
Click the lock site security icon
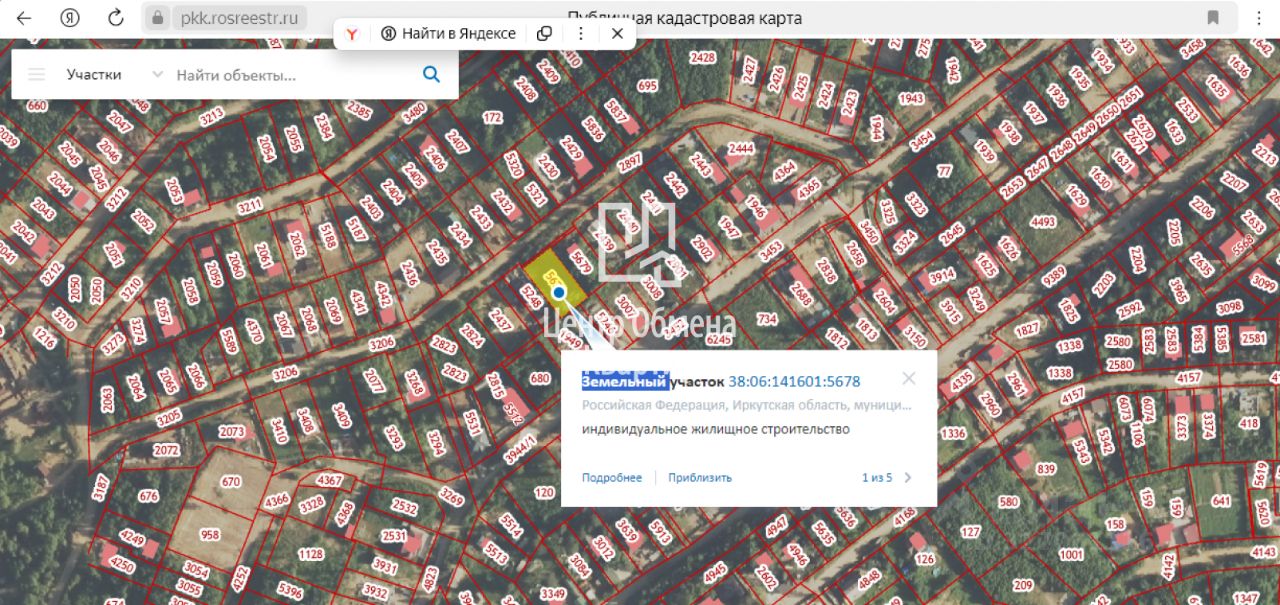157,18
